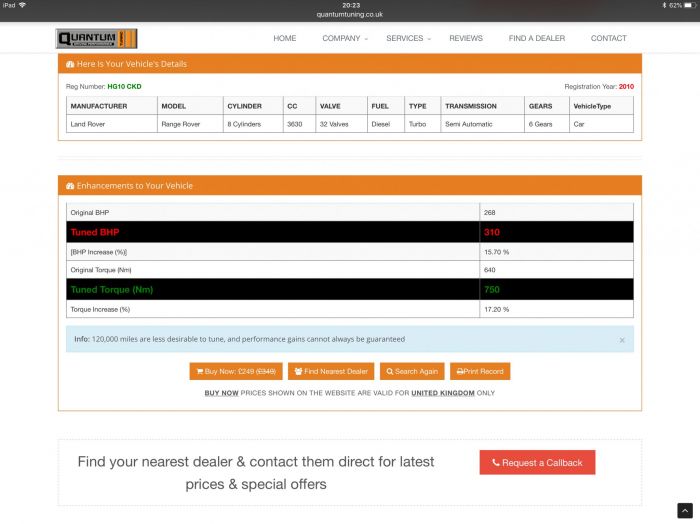
Task: Click the Original Torque value 640
Action: coord(490,270)
